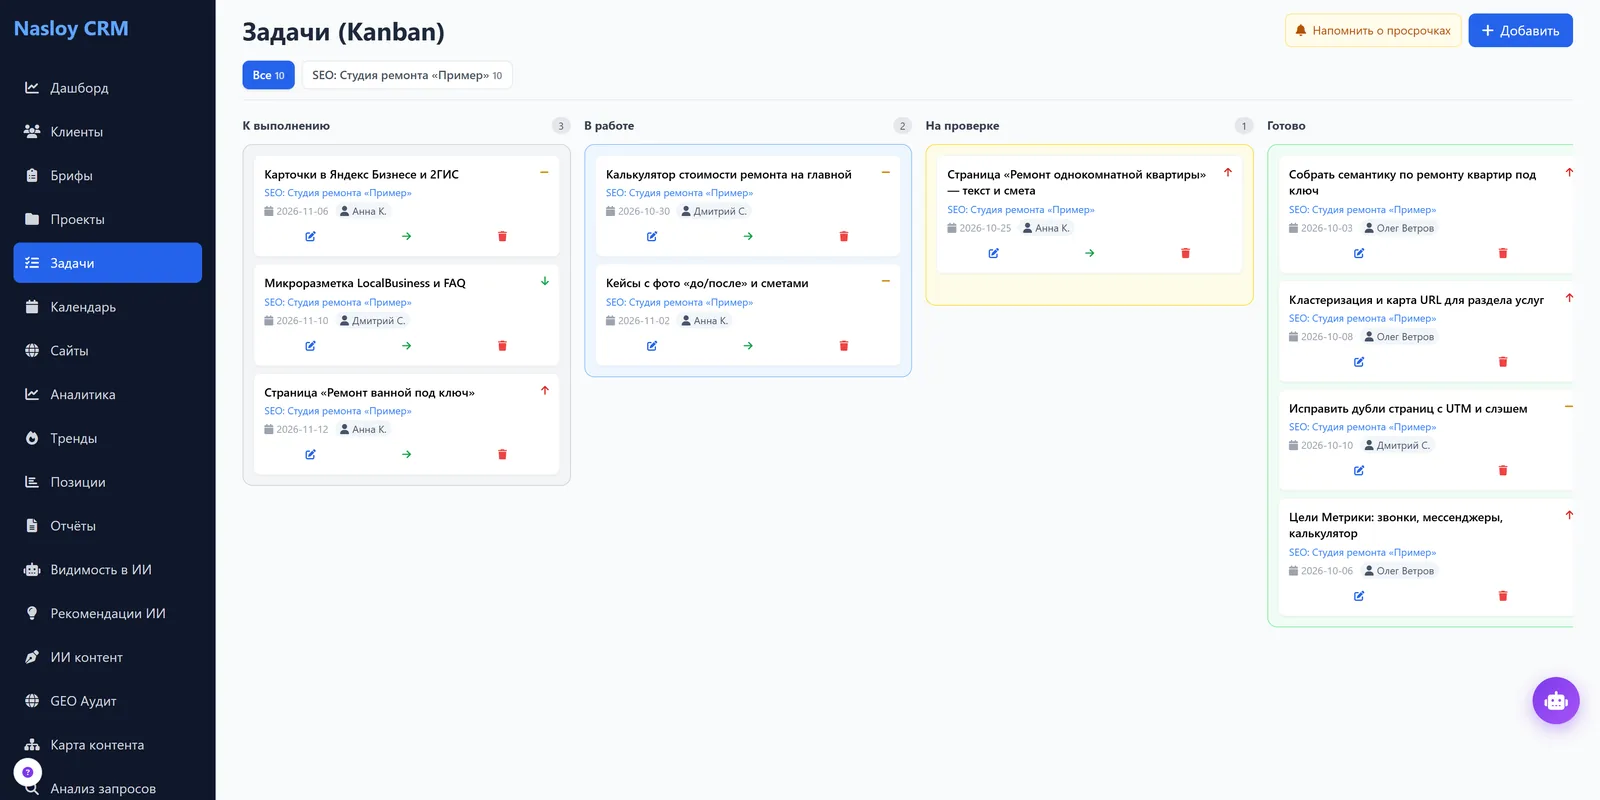Advance «Кейсы с фото «до/после» и сметами» with the arrow
Viewport: 1600px width, 800px height.
tap(748, 346)
